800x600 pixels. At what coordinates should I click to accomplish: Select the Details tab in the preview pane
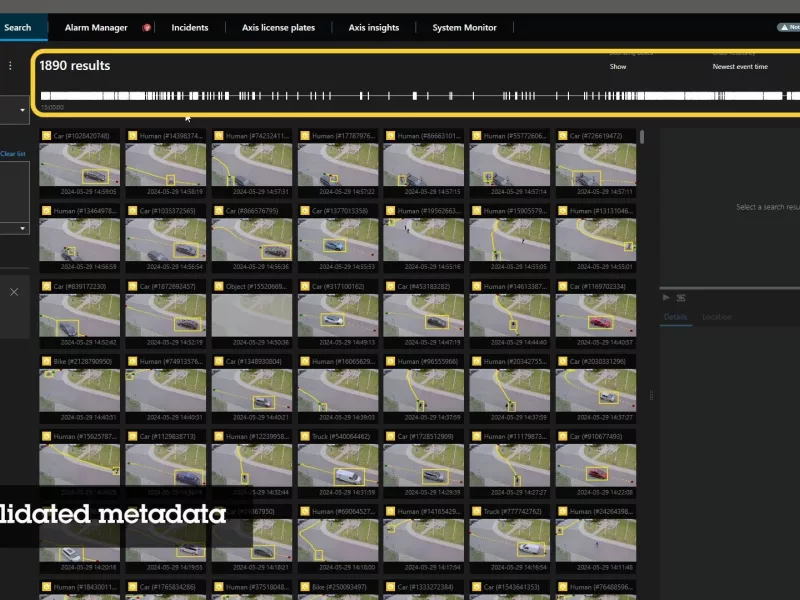tap(676, 317)
